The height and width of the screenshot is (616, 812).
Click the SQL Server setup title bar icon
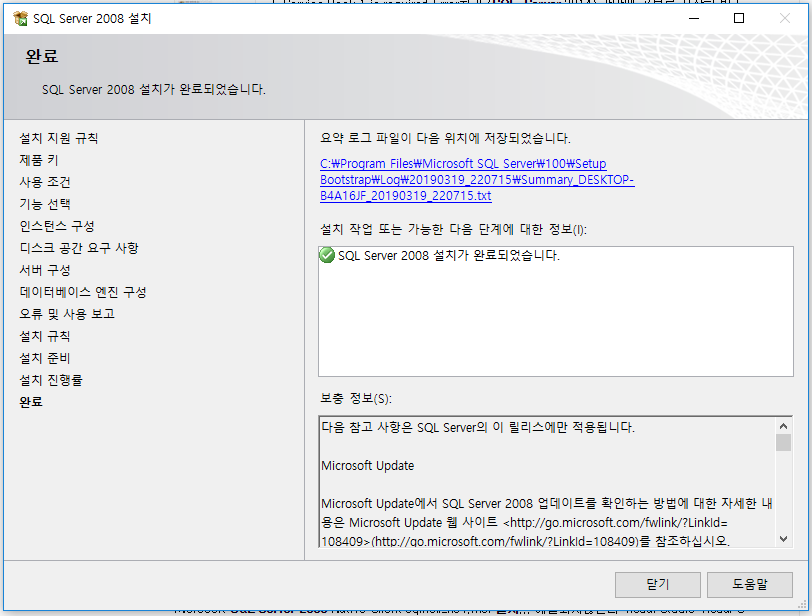(x=21, y=19)
